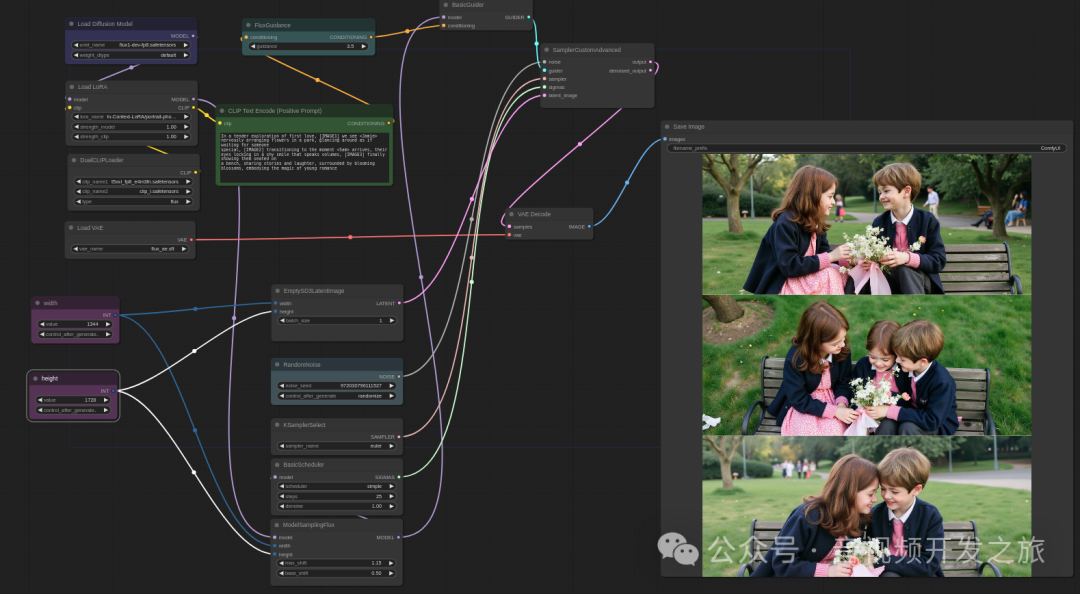Viewport: 1080px width, 594px height.
Task: Adjust the denoise value field
Action: [337, 506]
